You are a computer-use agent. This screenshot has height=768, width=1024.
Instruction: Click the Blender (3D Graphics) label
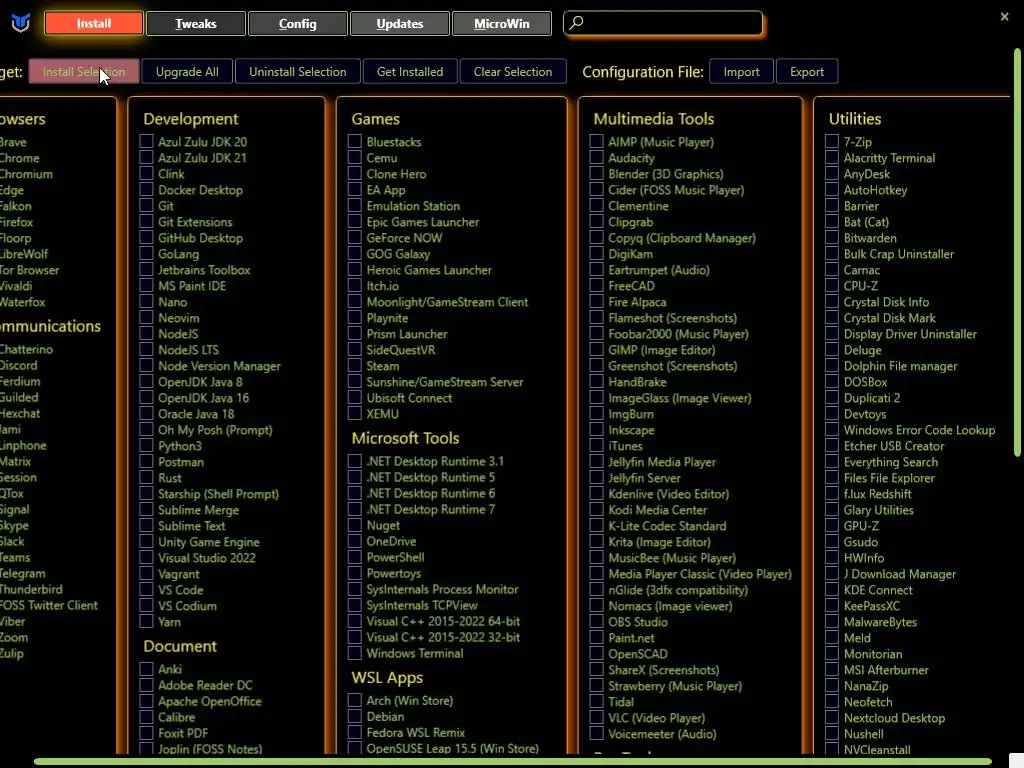[665, 174]
